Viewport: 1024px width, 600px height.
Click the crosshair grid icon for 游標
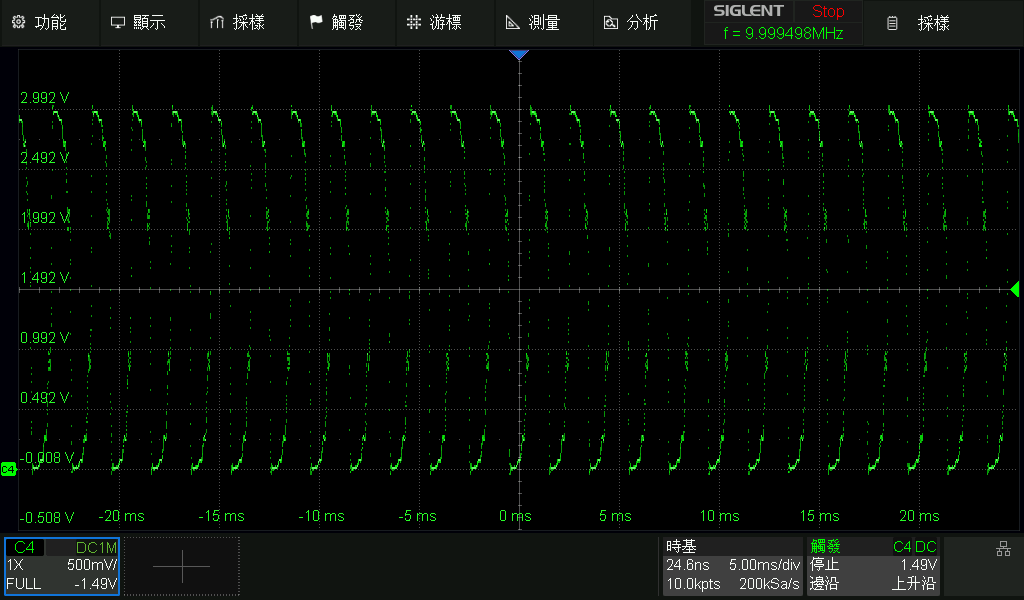[x=413, y=23]
